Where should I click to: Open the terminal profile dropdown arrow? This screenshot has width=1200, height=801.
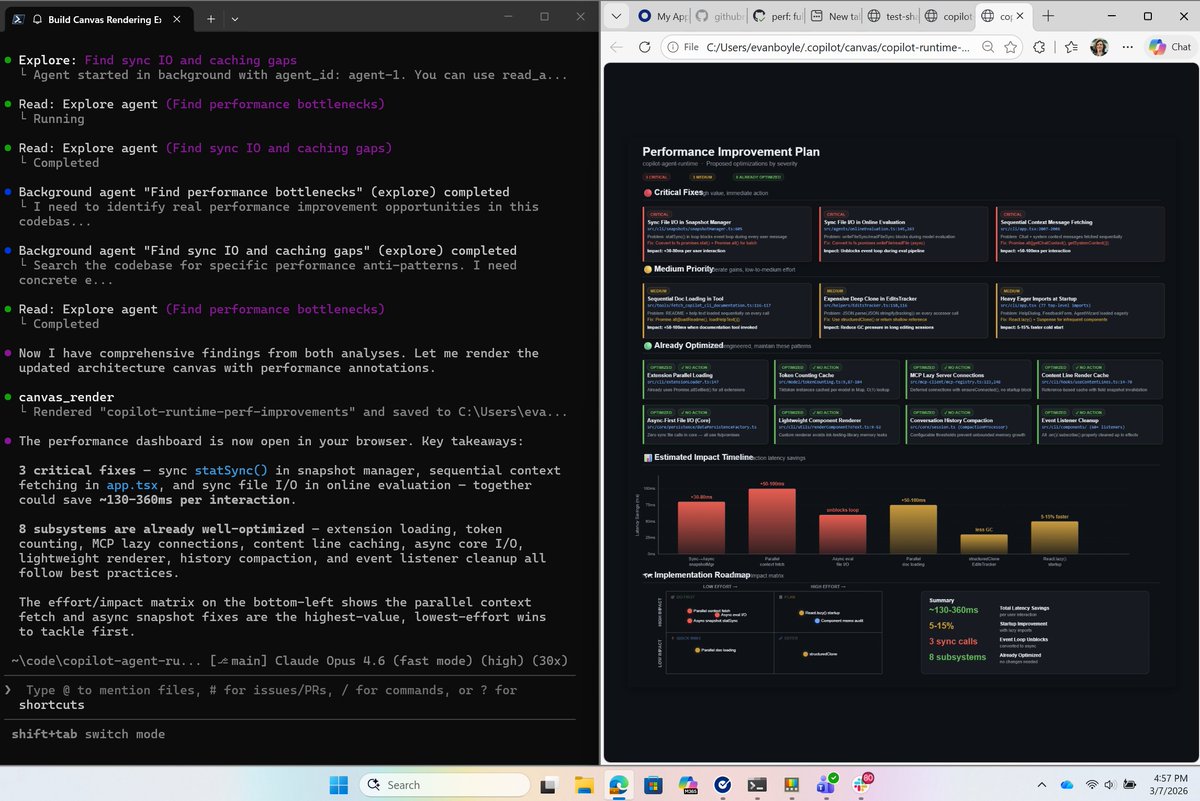[x=235, y=19]
